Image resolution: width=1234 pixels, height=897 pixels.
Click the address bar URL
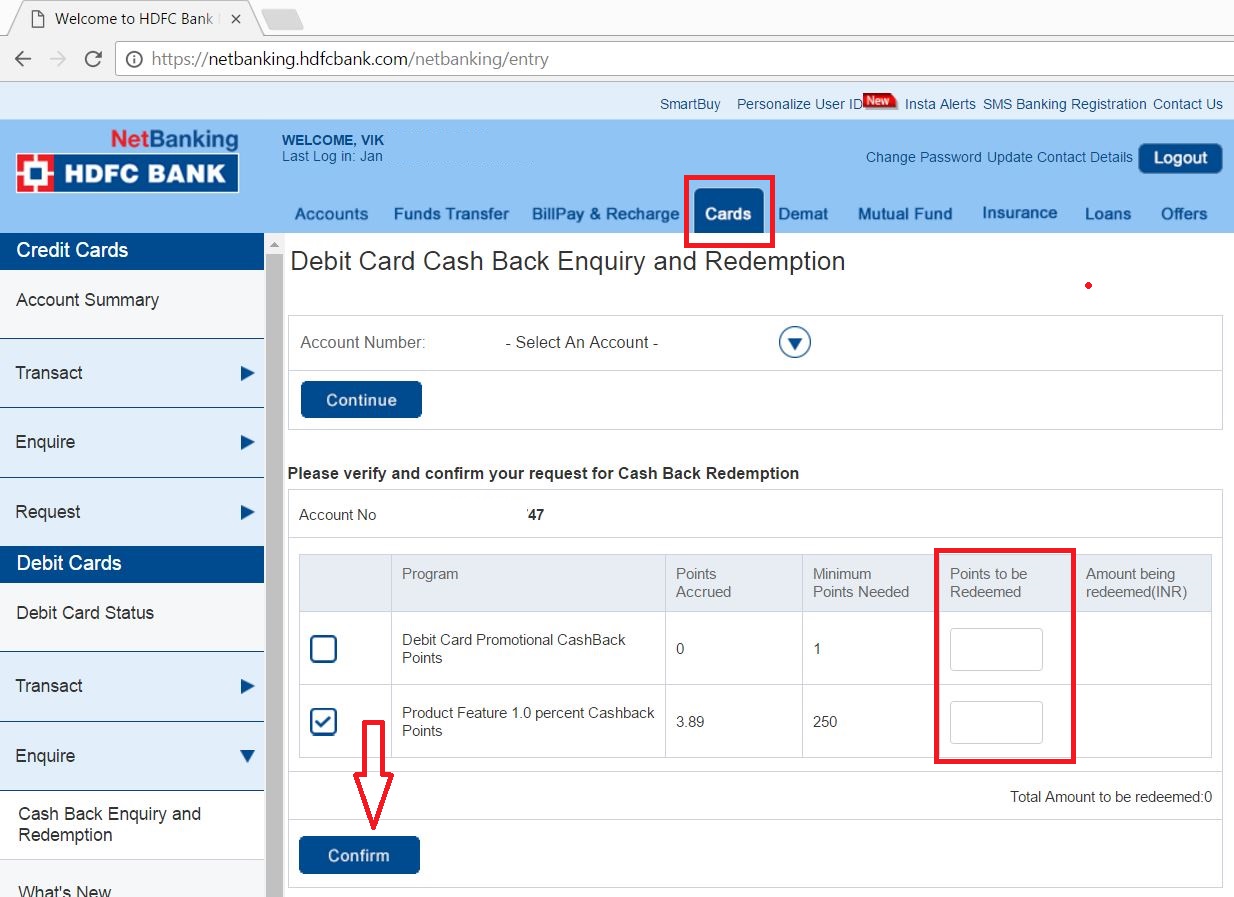350,59
